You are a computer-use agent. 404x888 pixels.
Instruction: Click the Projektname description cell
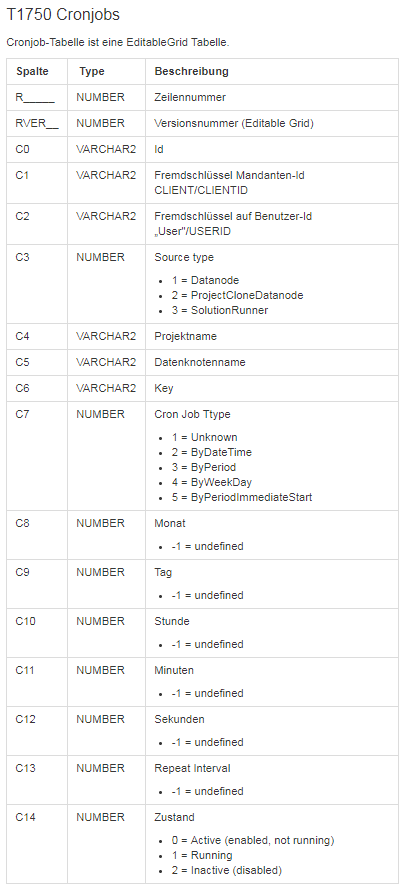[x=272, y=336]
